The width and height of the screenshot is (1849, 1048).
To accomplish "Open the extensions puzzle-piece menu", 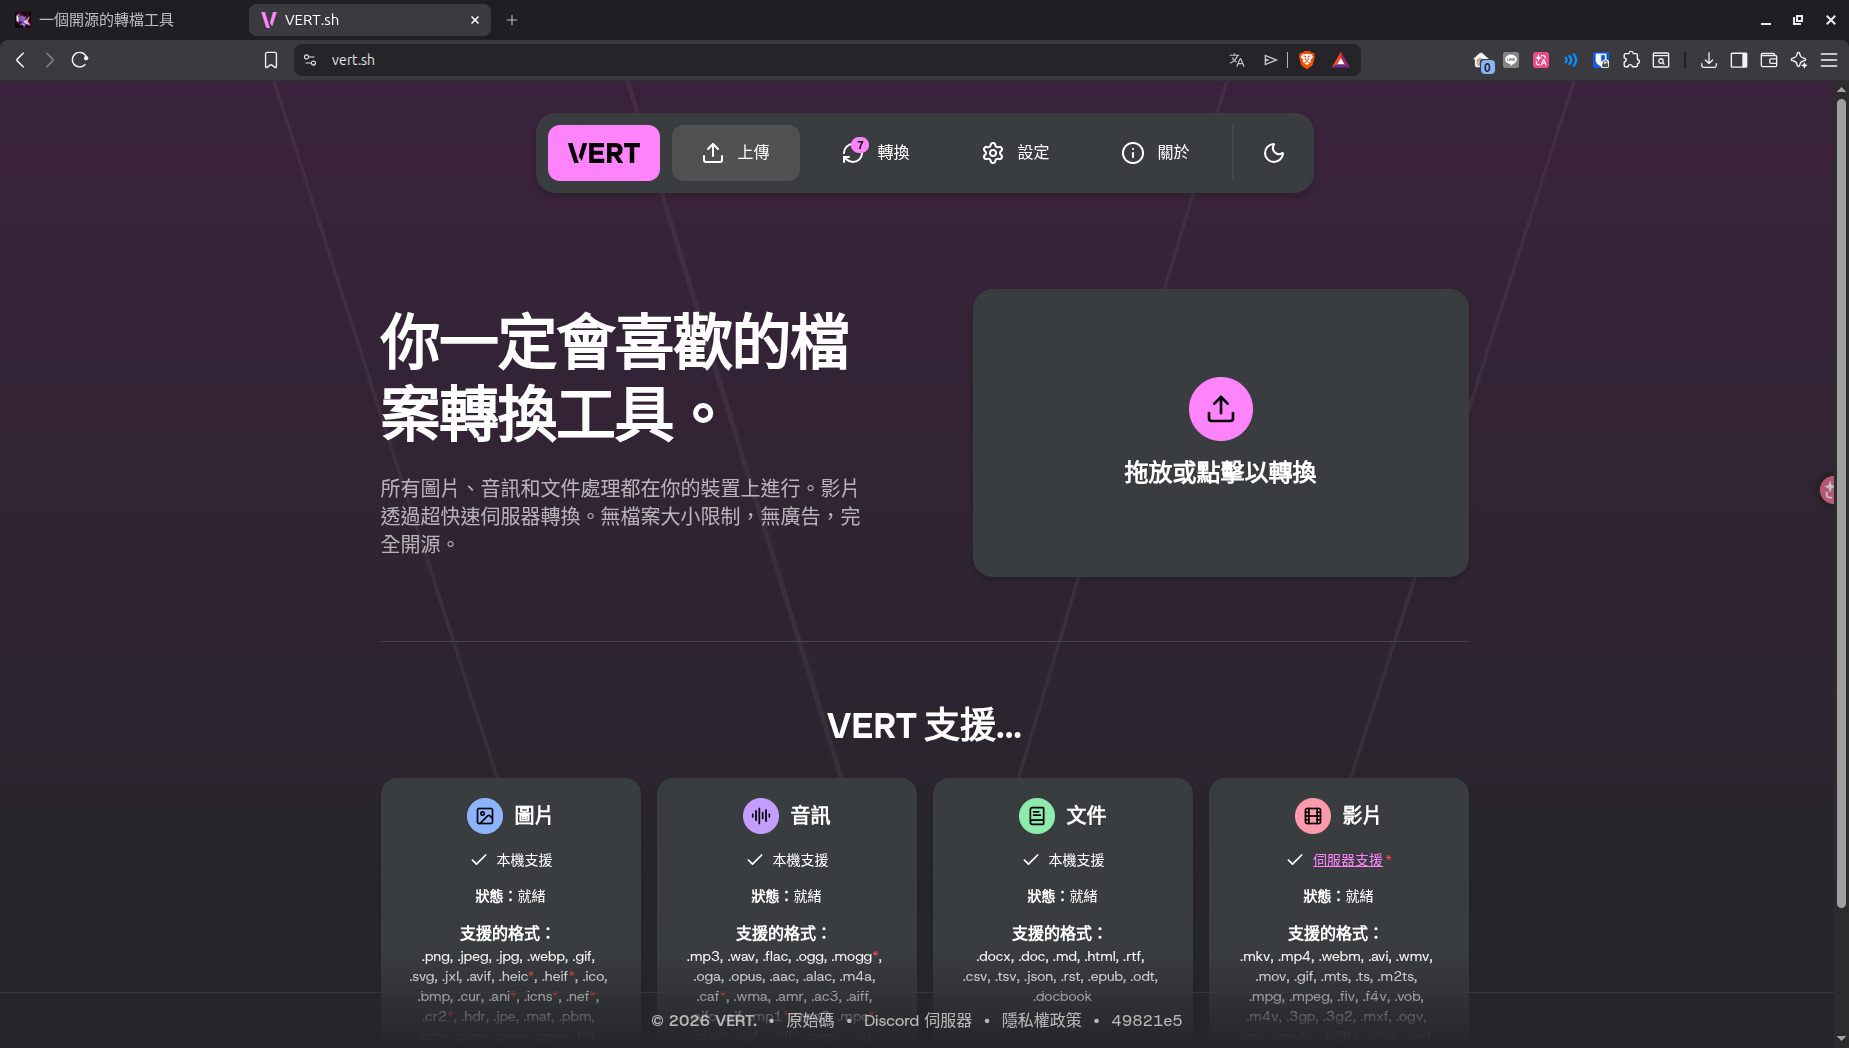I will (1631, 60).
